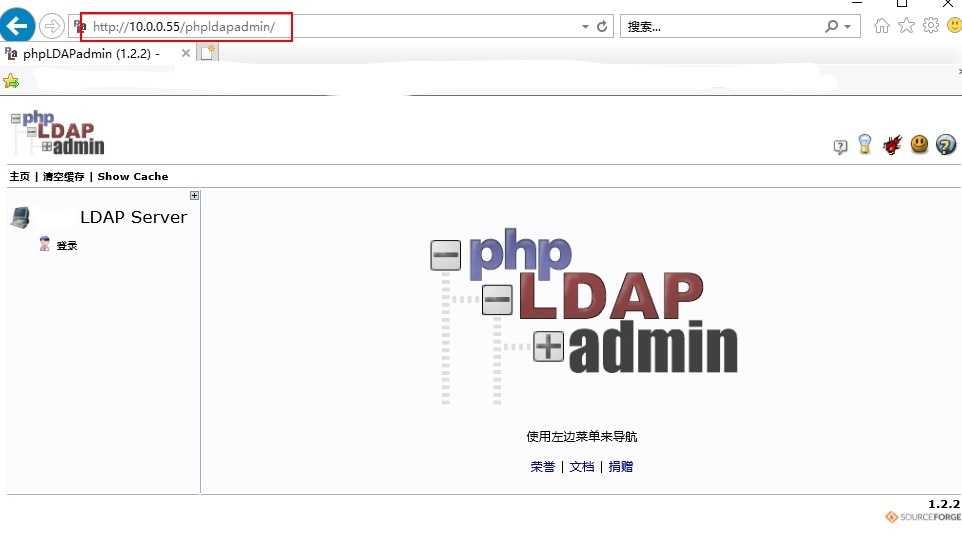The image size is (962, 546).
Task: Click the 登录 login link
Action: [67, 245]
